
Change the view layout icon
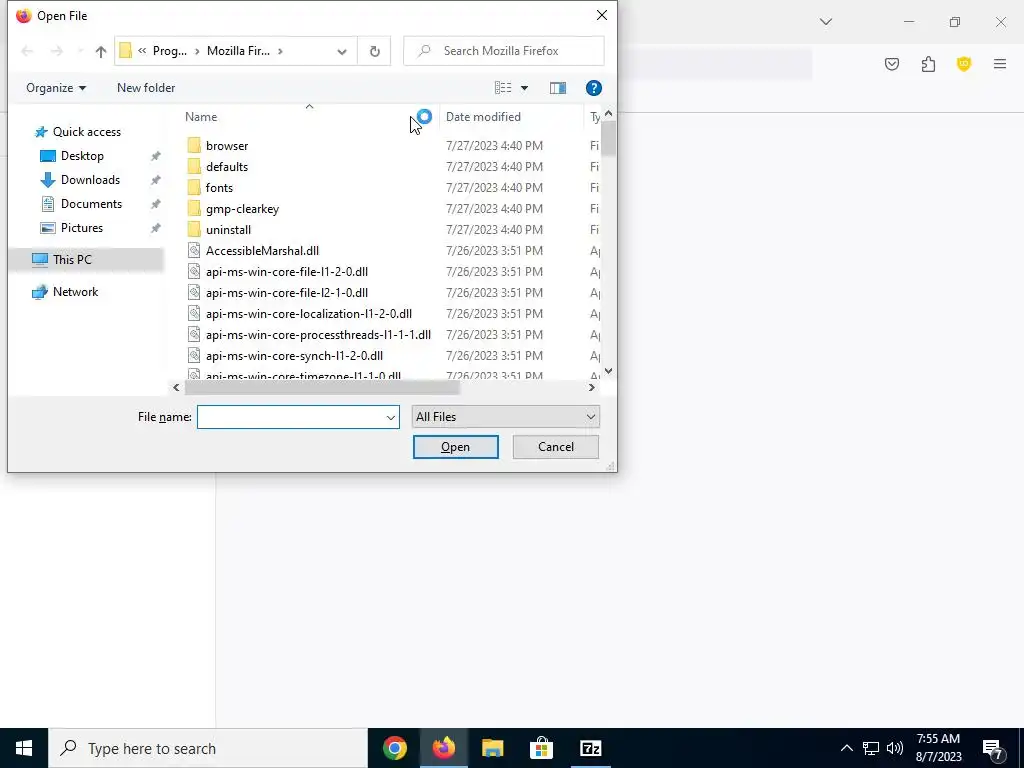[503, 88]
